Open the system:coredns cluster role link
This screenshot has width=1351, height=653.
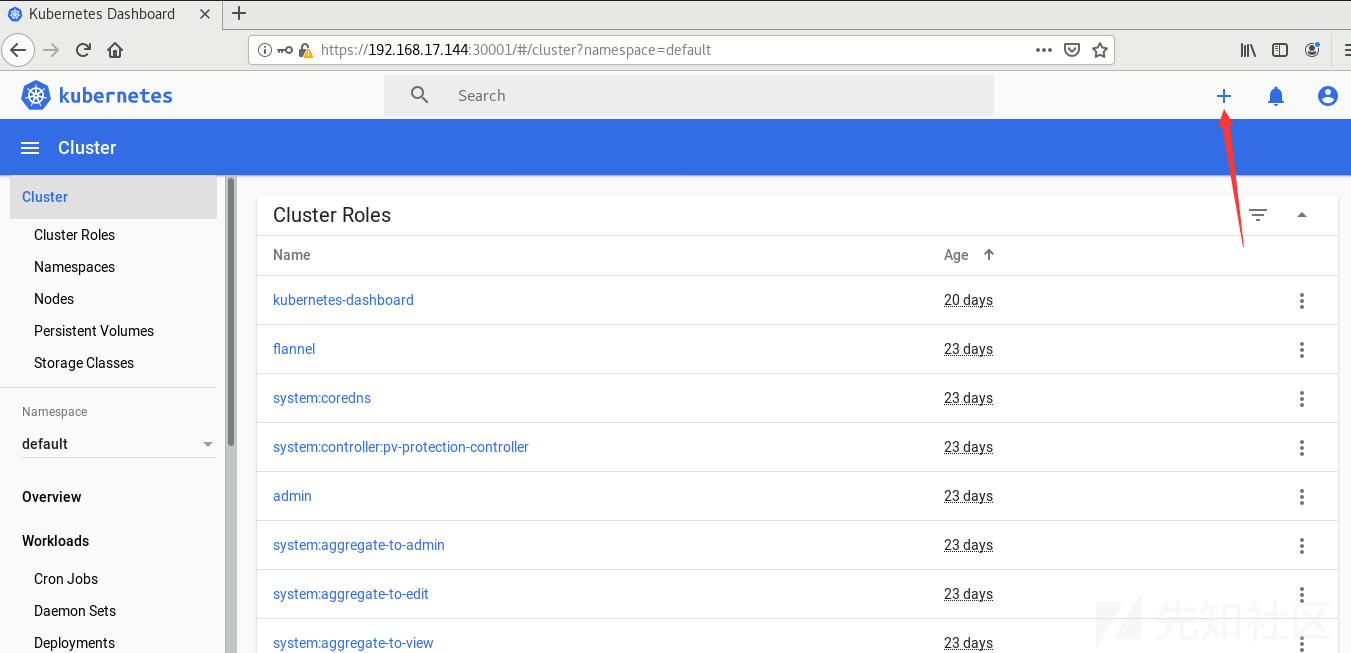click(322, 398)
